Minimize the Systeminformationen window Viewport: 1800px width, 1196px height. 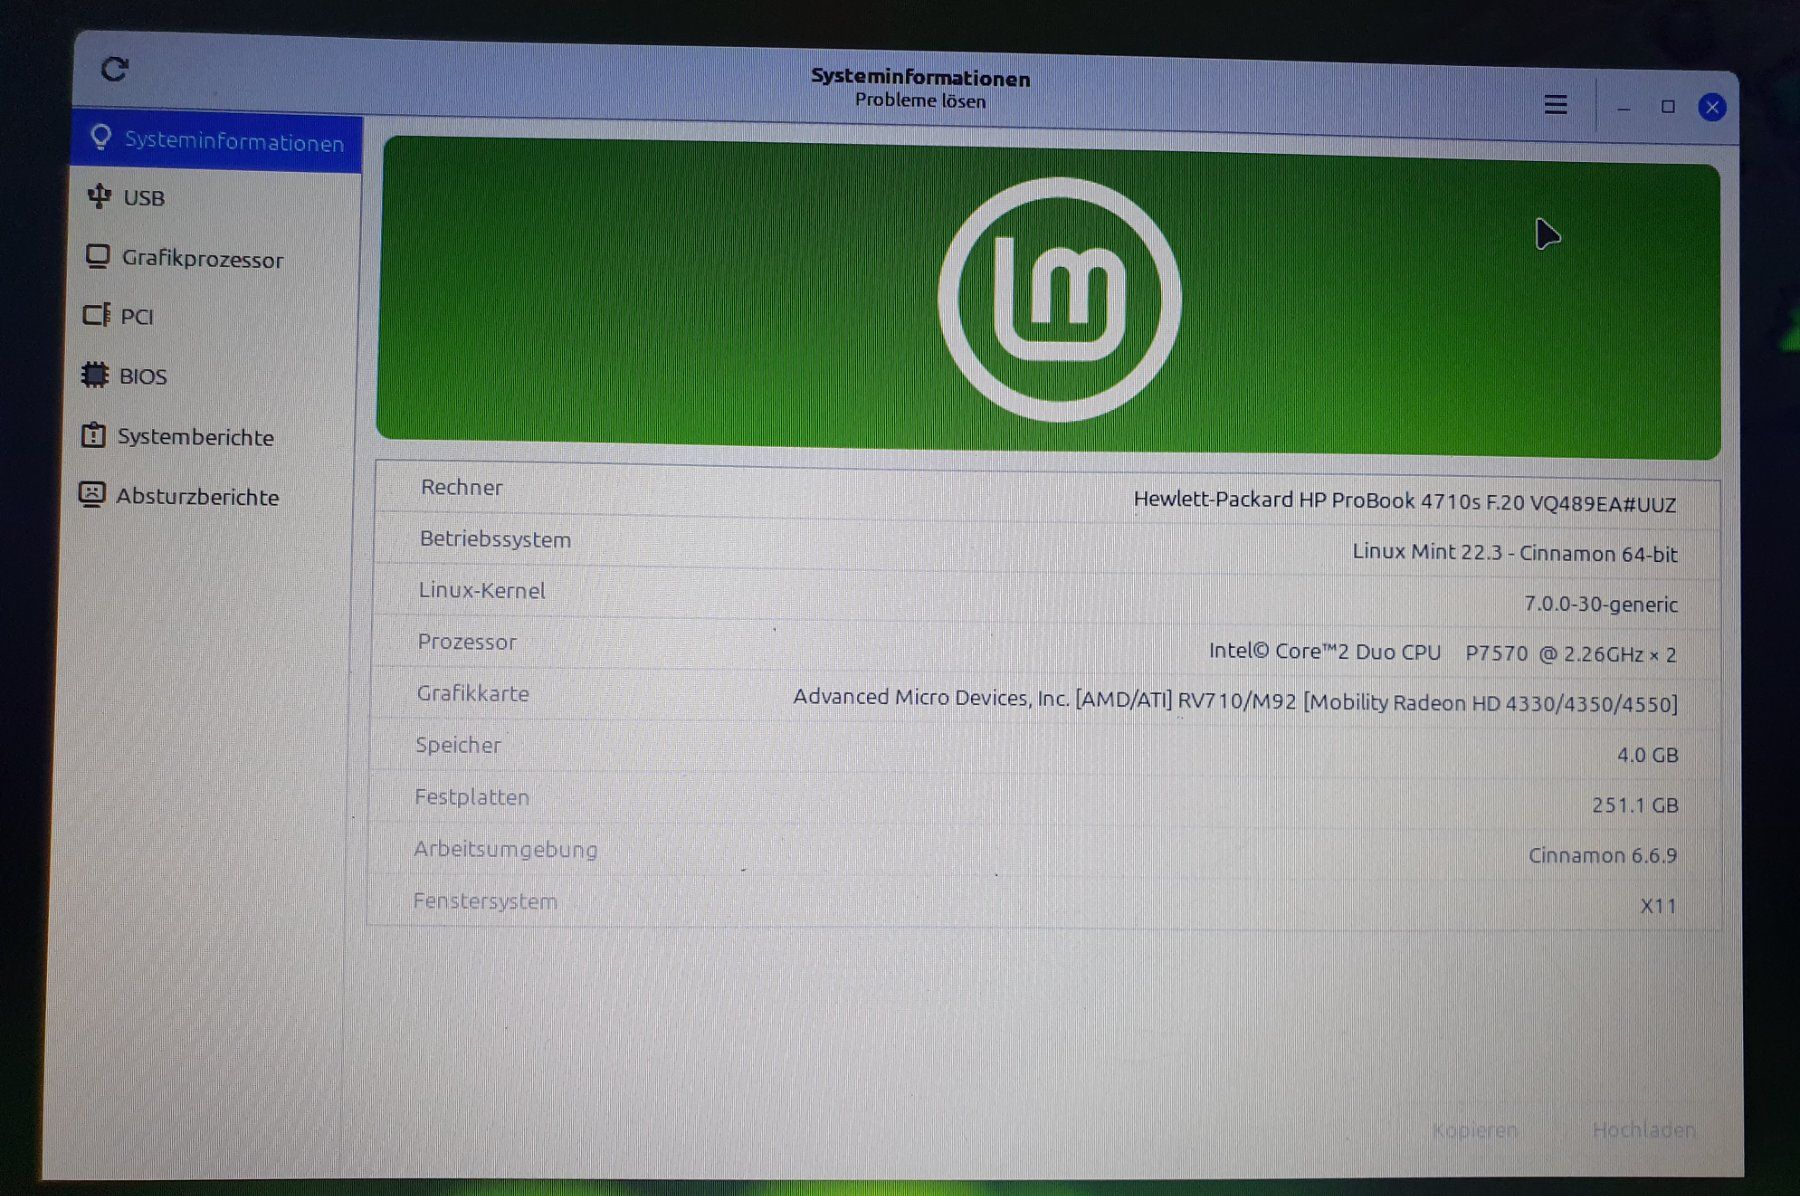[1624, 107]
